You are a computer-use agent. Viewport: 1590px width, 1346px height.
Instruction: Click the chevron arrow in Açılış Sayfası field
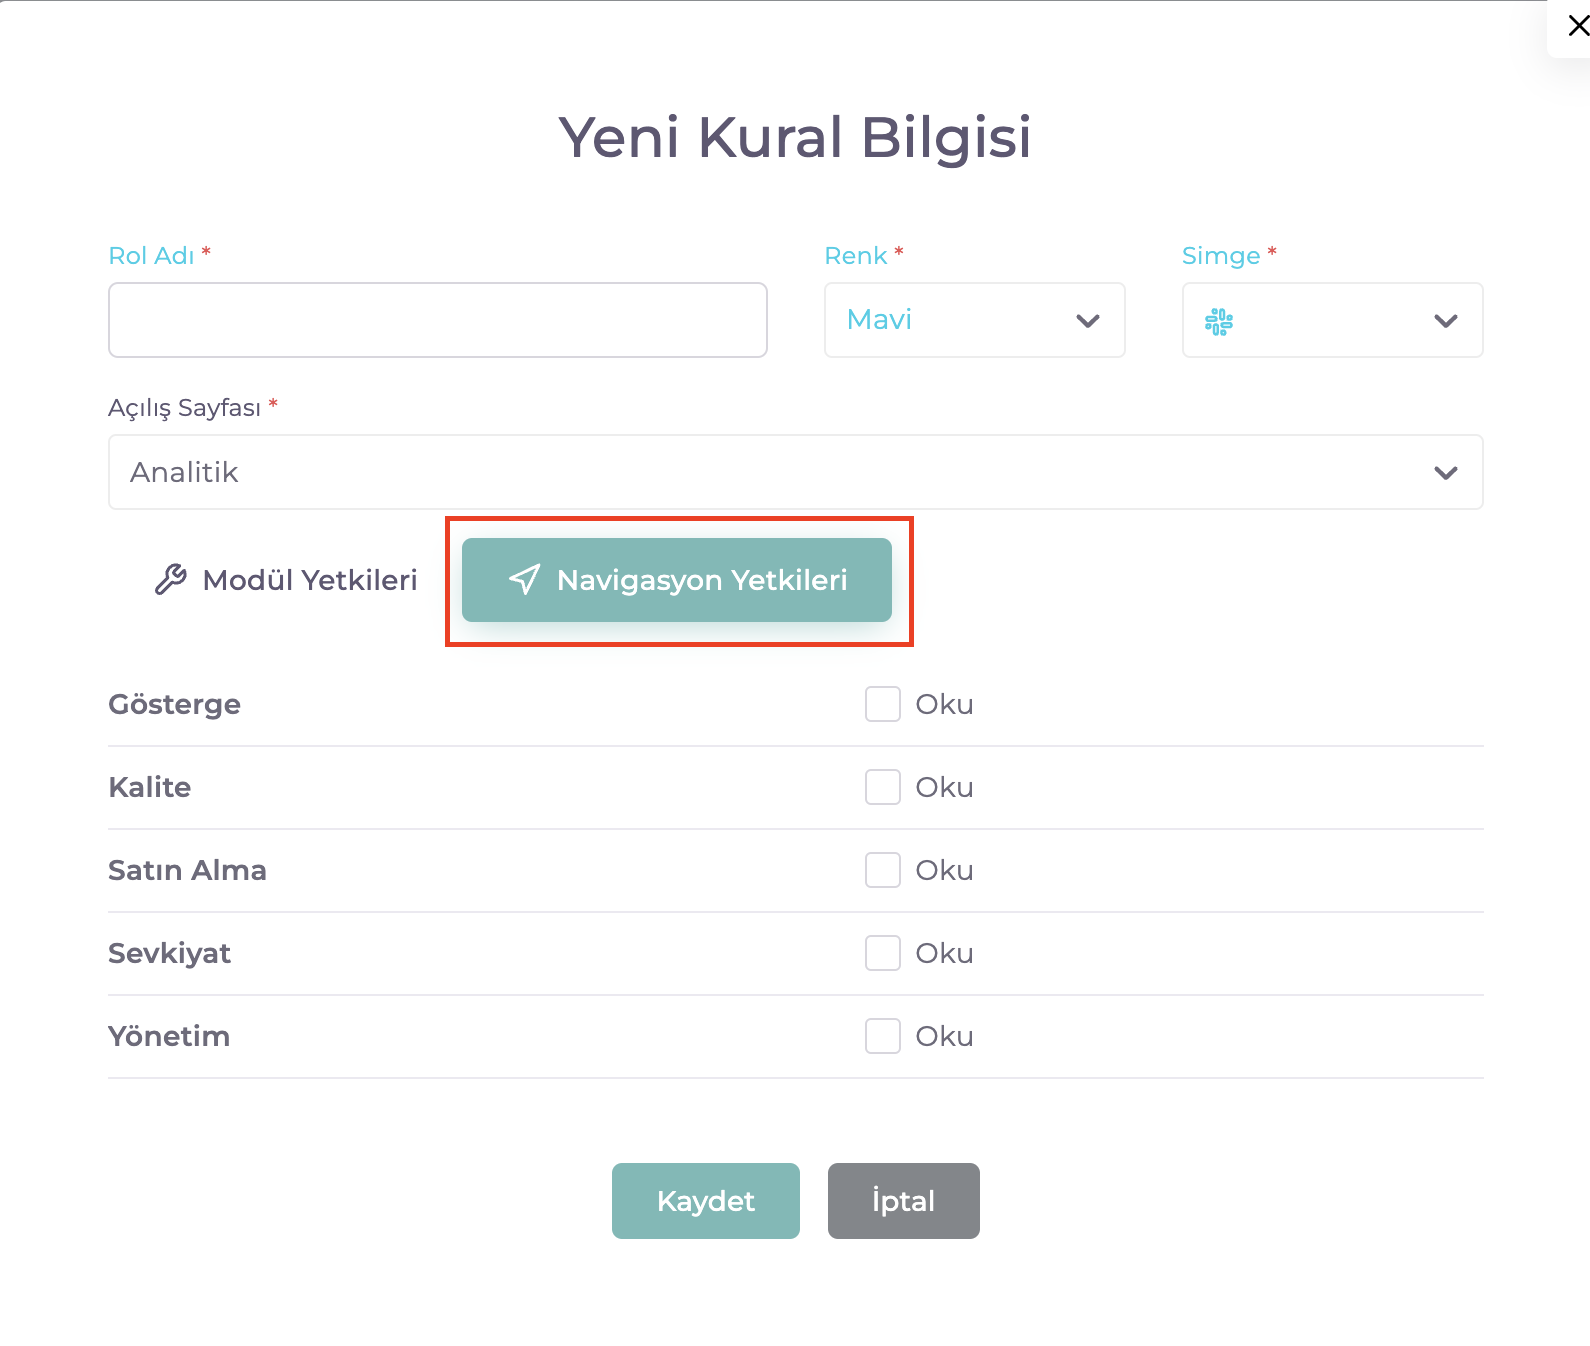click(1445, 473)
